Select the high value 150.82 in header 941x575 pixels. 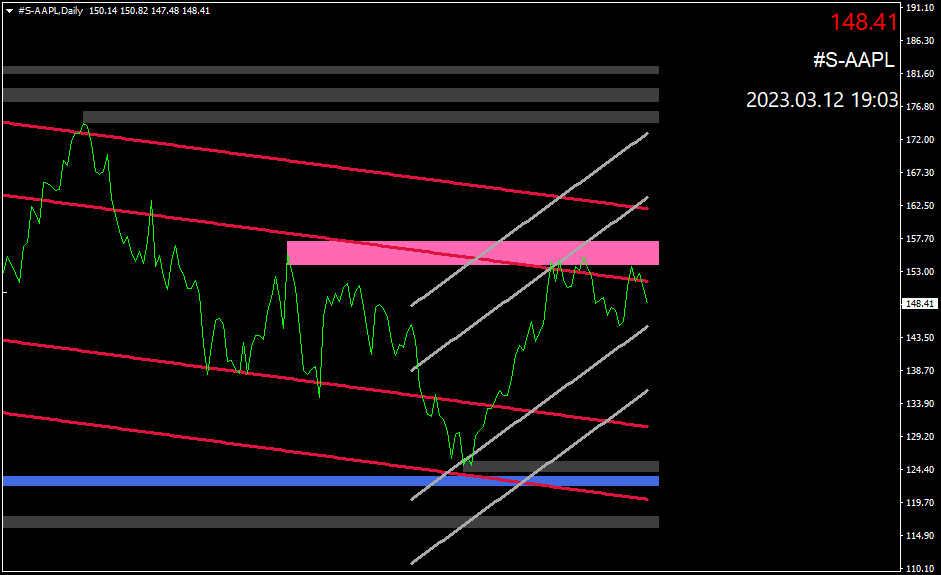point(134,11)
